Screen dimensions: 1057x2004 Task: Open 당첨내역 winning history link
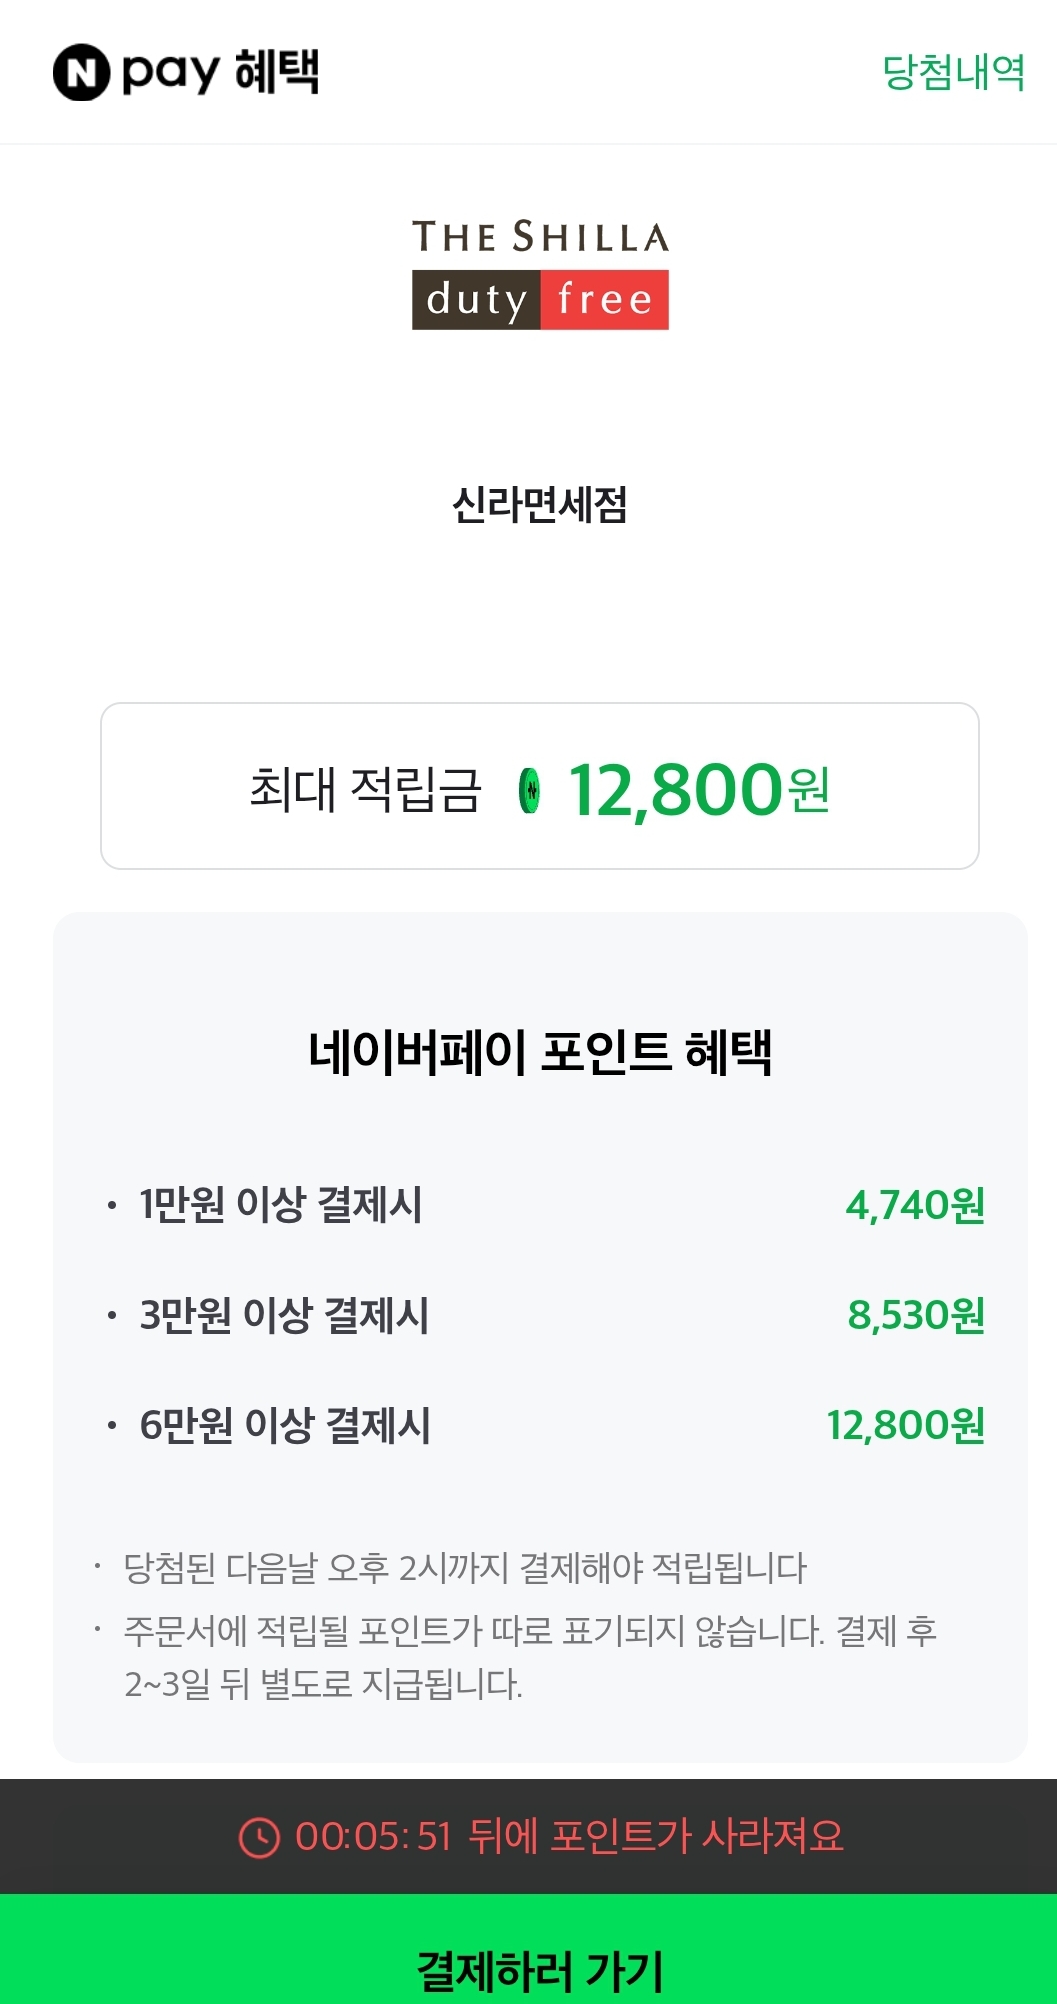953,72
